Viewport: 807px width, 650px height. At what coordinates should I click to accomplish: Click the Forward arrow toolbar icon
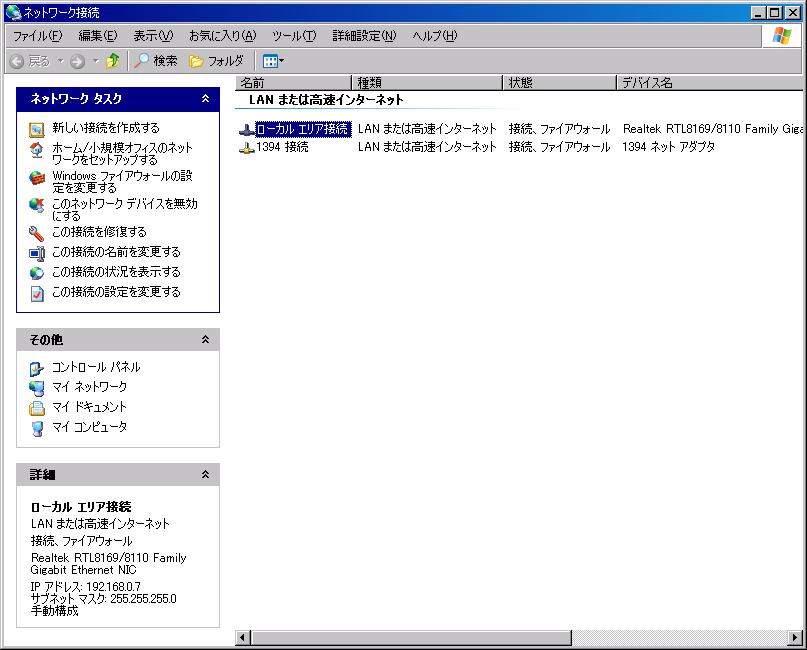coord(77,62)
